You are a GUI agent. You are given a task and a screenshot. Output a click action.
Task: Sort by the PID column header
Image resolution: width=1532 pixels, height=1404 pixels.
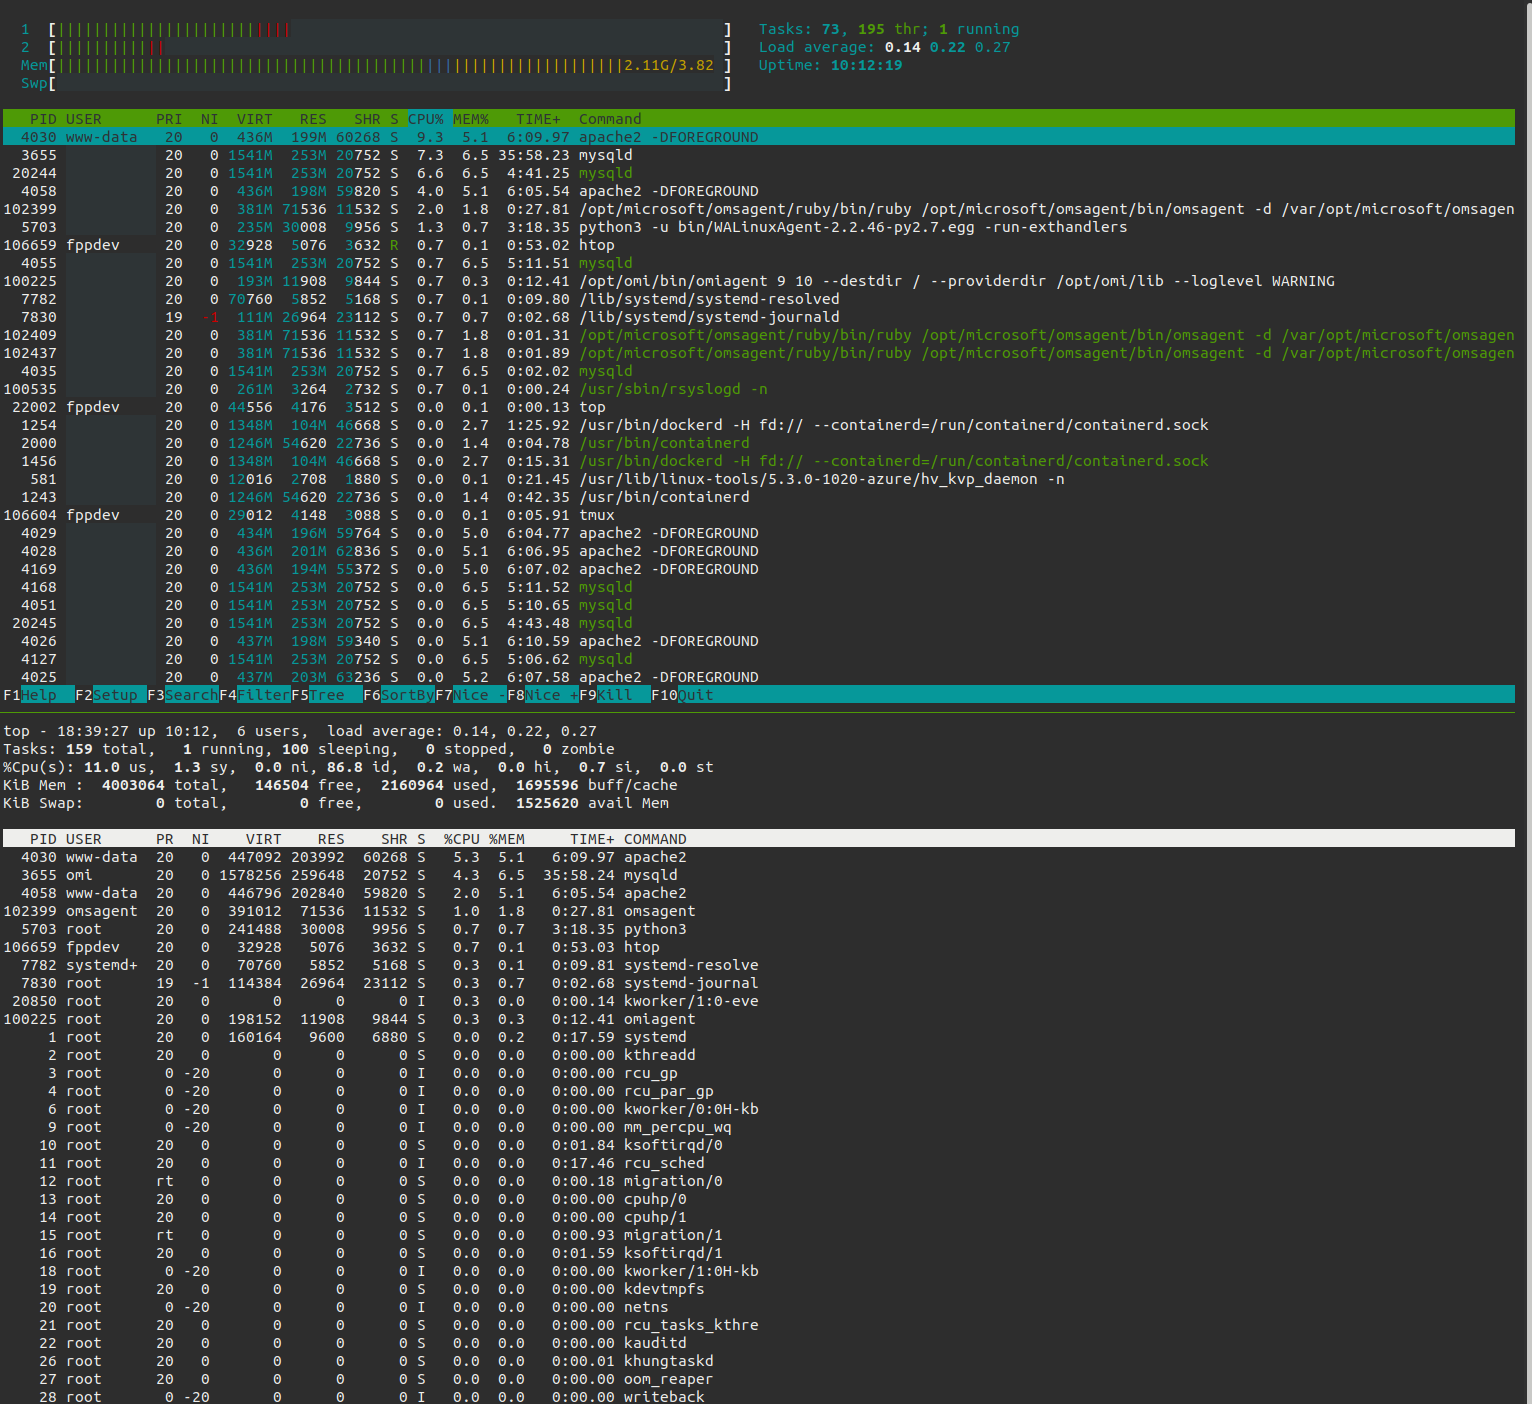43,119
